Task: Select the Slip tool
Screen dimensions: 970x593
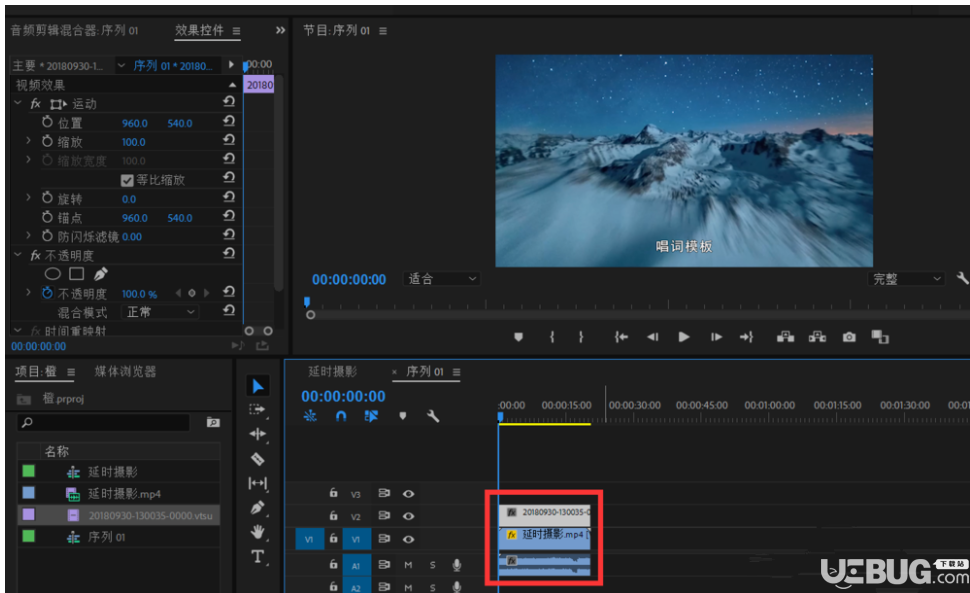Action: click(257, 483)
